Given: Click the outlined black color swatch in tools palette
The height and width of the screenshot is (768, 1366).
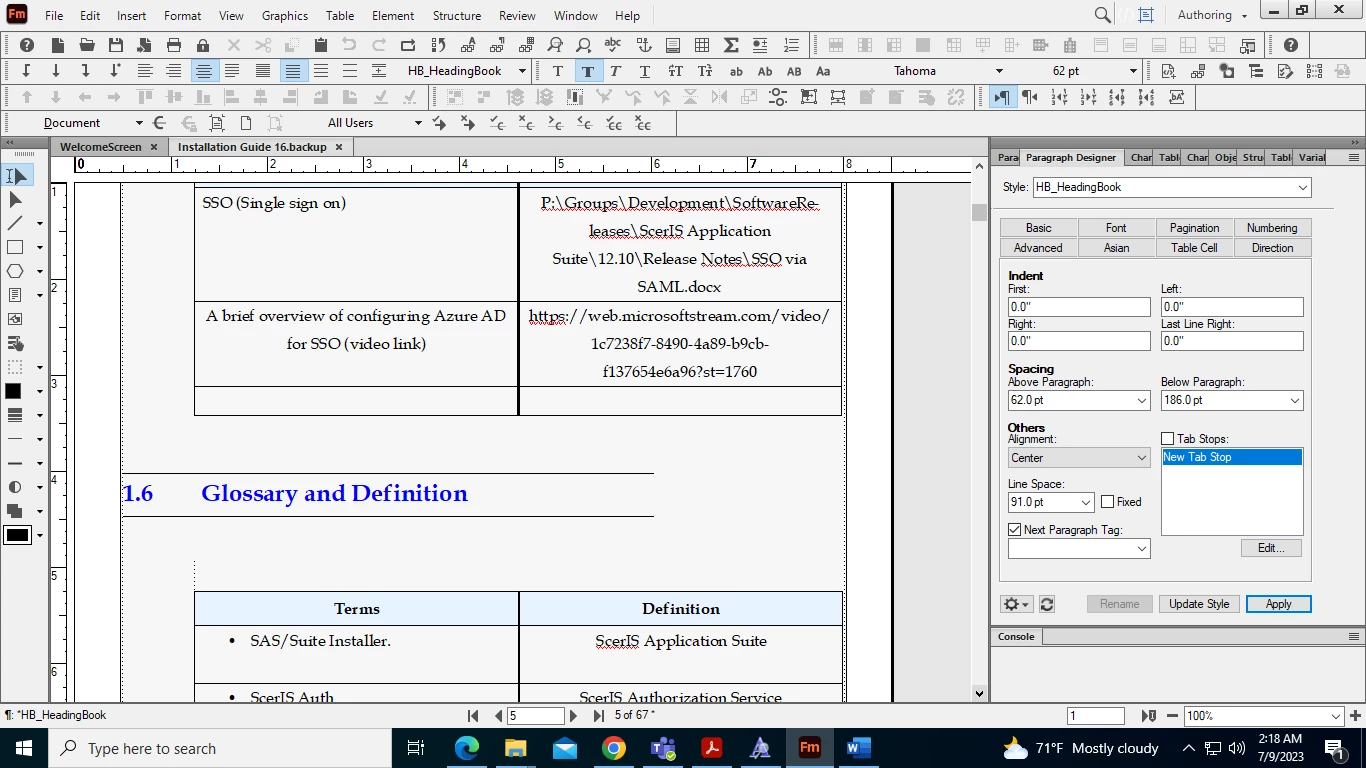Looking at the screenshot, I should click(18, 535).
